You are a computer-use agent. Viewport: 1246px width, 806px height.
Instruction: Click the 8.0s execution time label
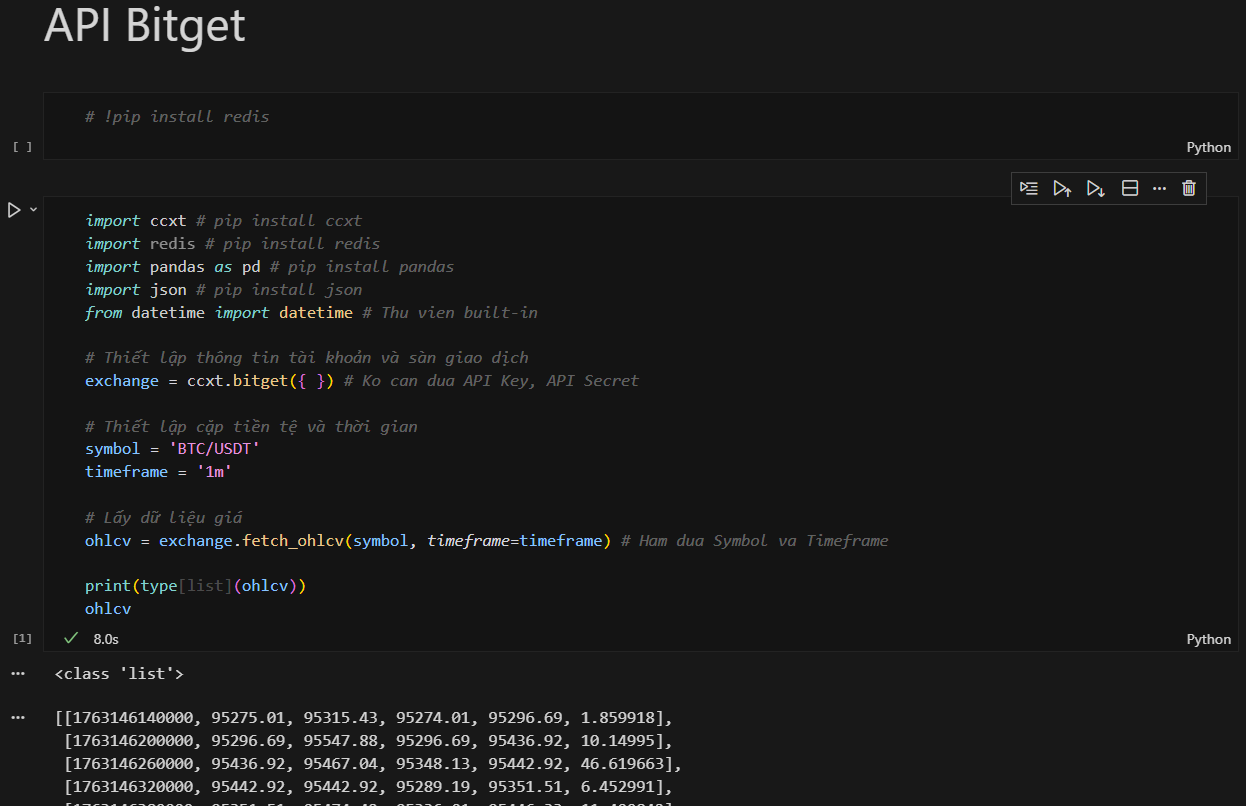[x=106, y=638]
